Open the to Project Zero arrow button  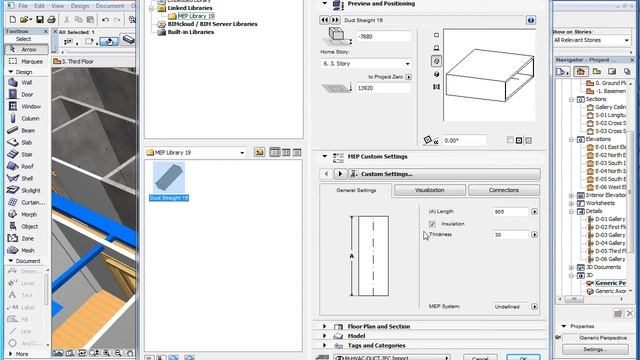(409, 77)
